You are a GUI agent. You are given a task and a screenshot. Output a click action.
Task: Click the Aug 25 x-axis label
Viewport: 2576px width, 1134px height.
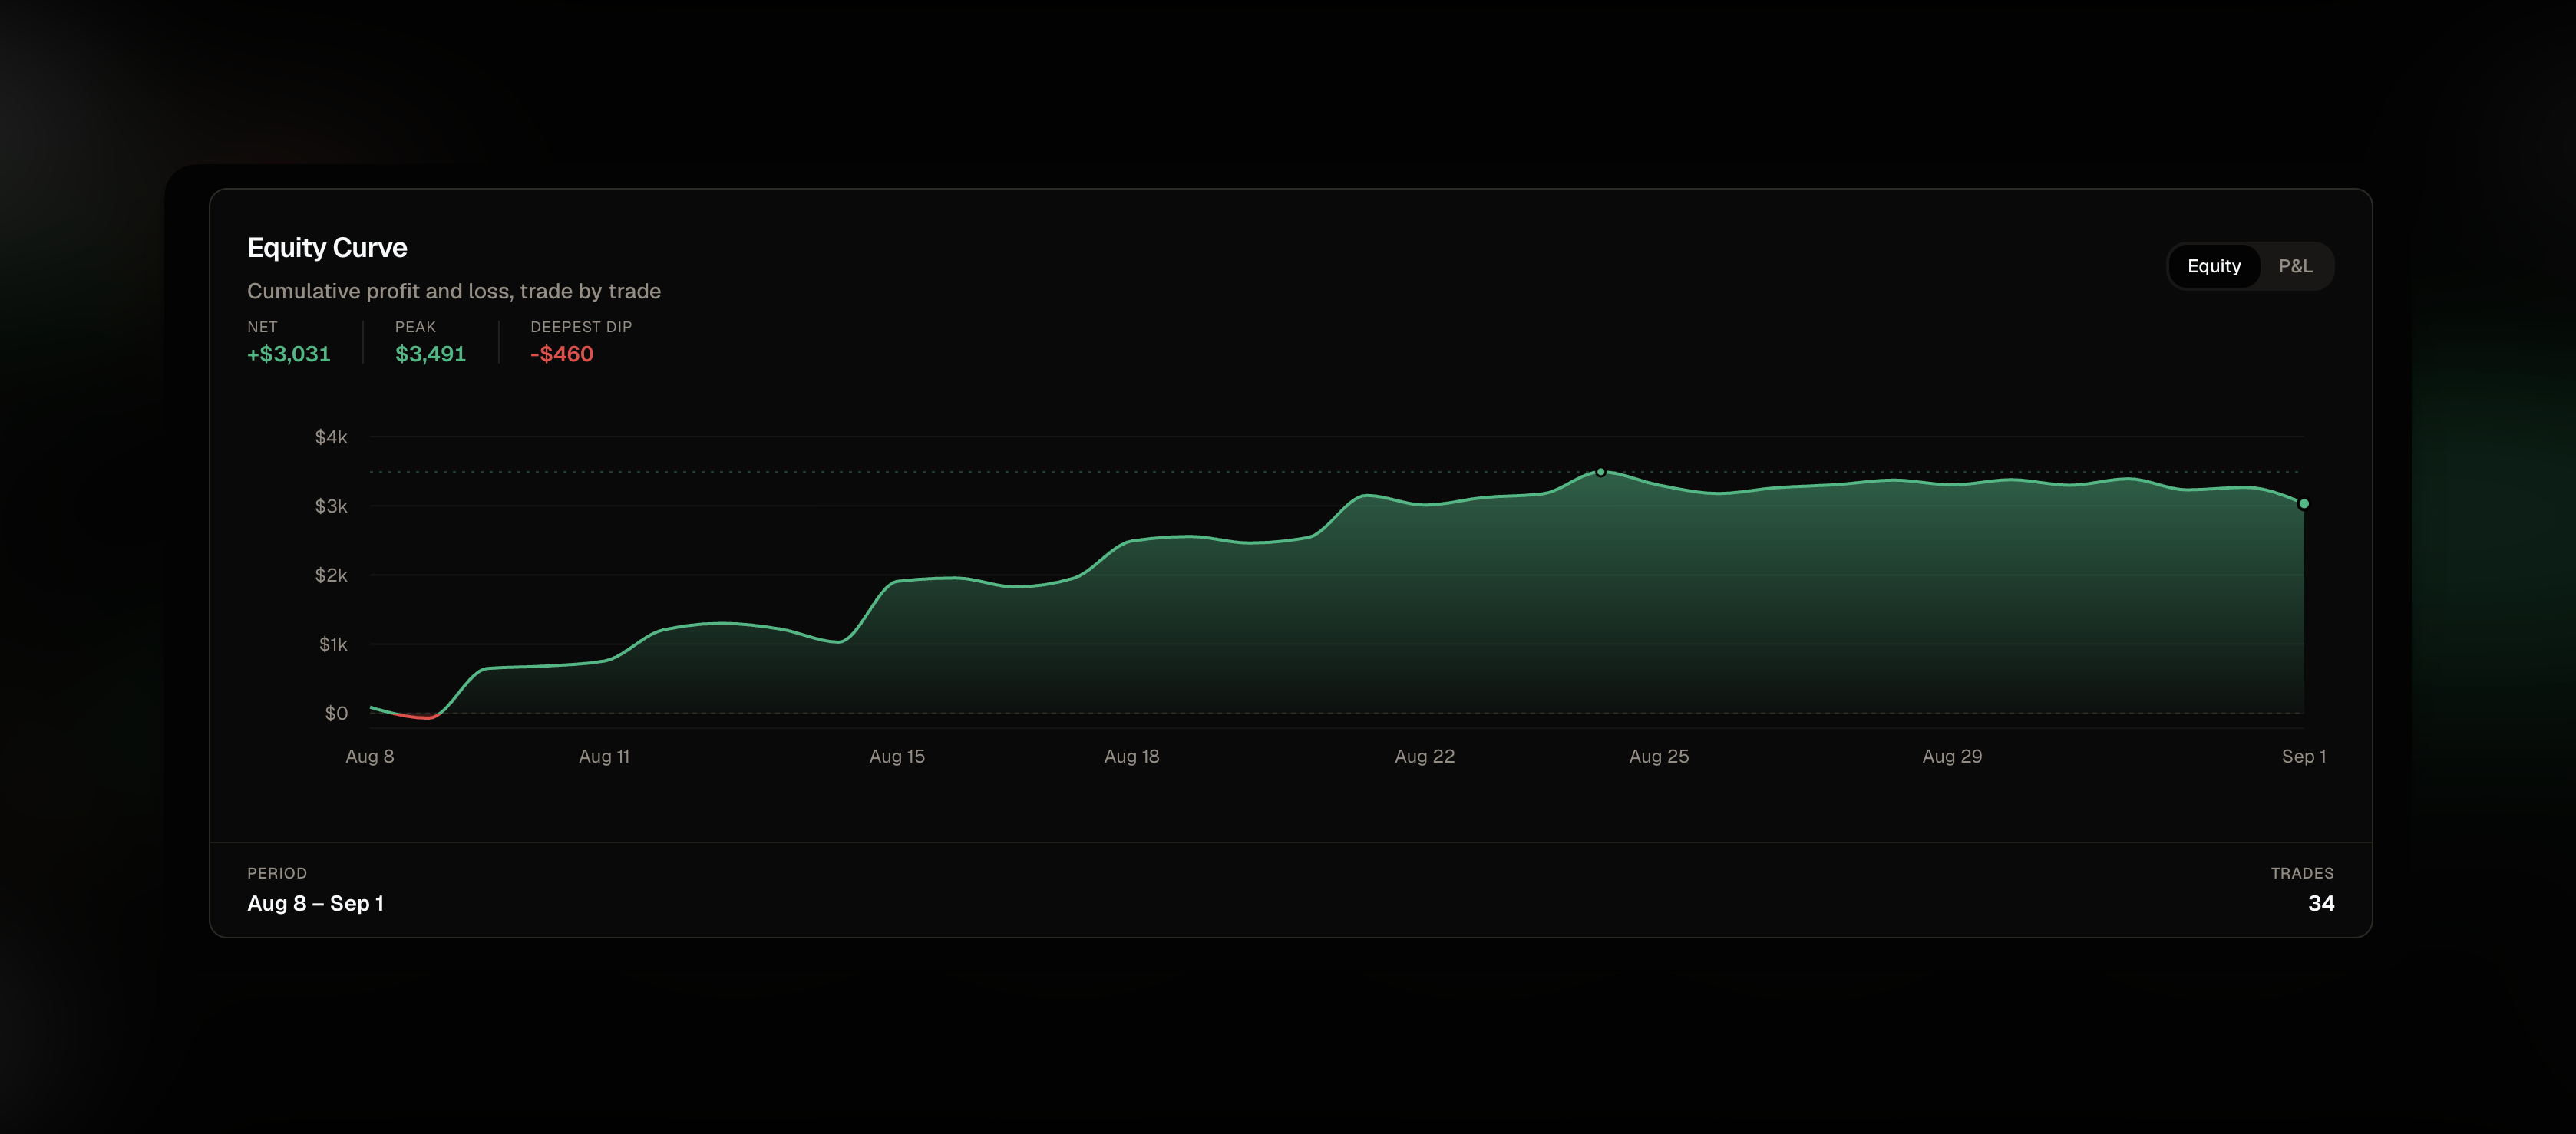click(x=1659, y=757)
